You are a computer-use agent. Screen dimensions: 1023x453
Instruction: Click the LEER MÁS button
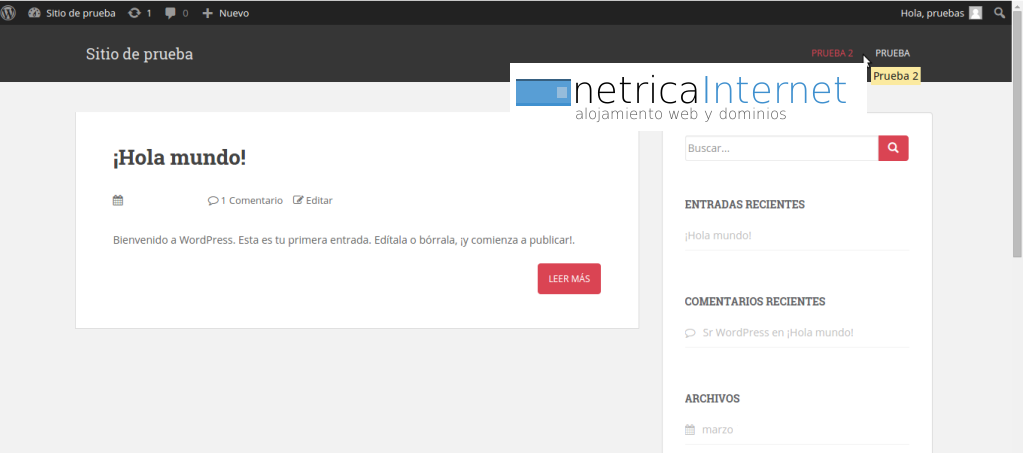[569, 279]
